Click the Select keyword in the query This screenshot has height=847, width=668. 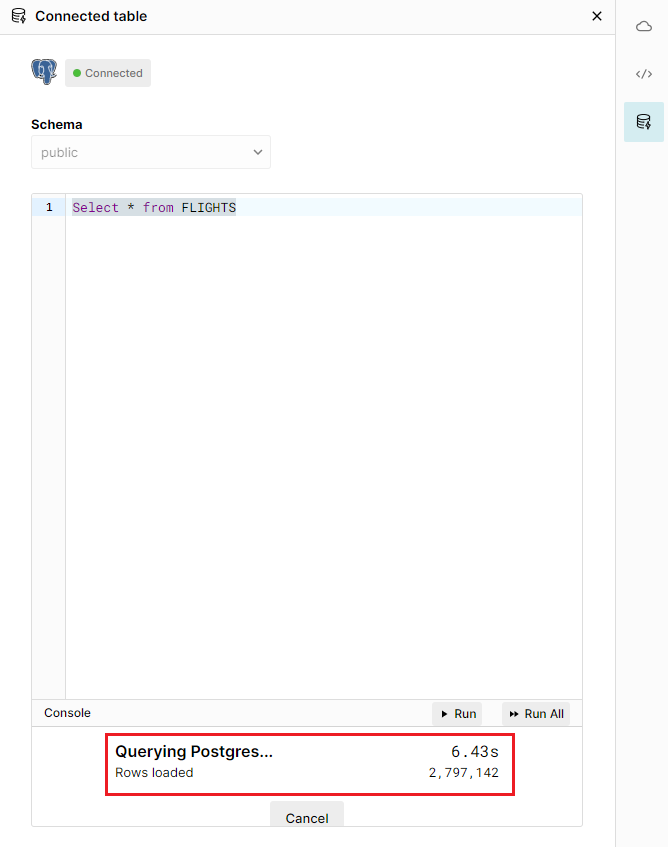95,207
